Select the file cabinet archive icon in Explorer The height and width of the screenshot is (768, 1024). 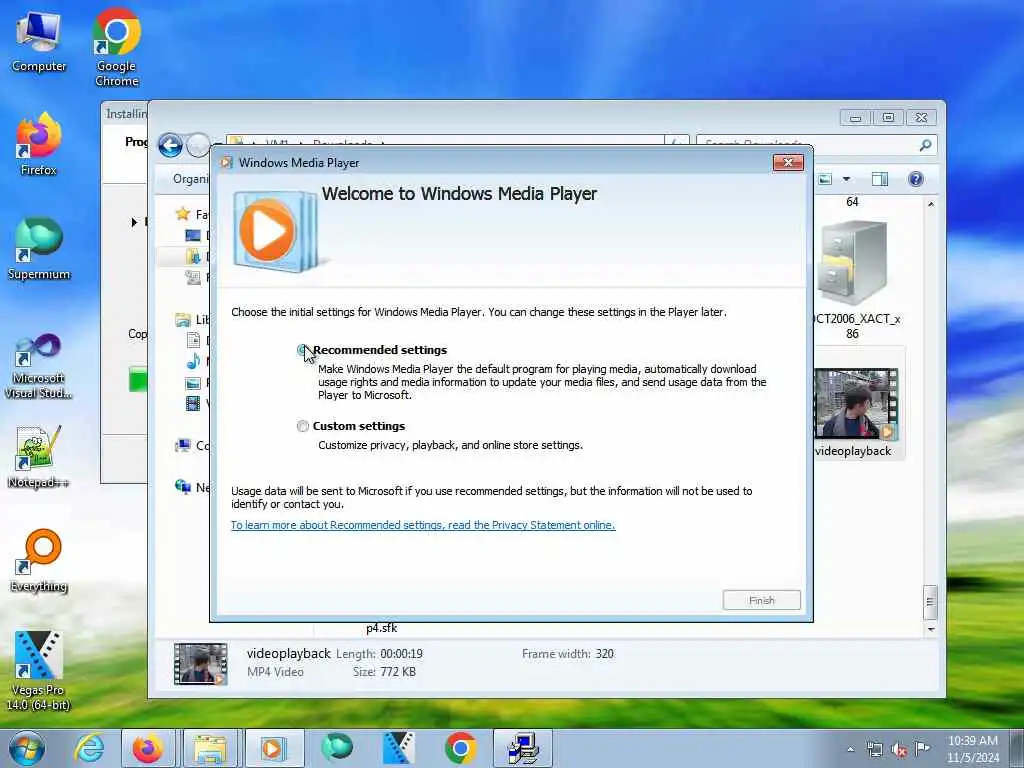853,263
